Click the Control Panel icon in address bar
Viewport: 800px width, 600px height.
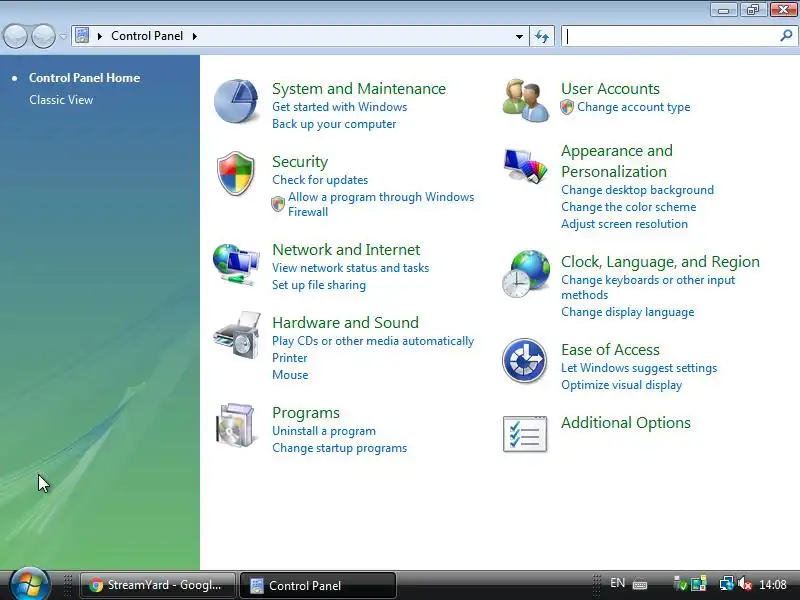coord(82,36)
